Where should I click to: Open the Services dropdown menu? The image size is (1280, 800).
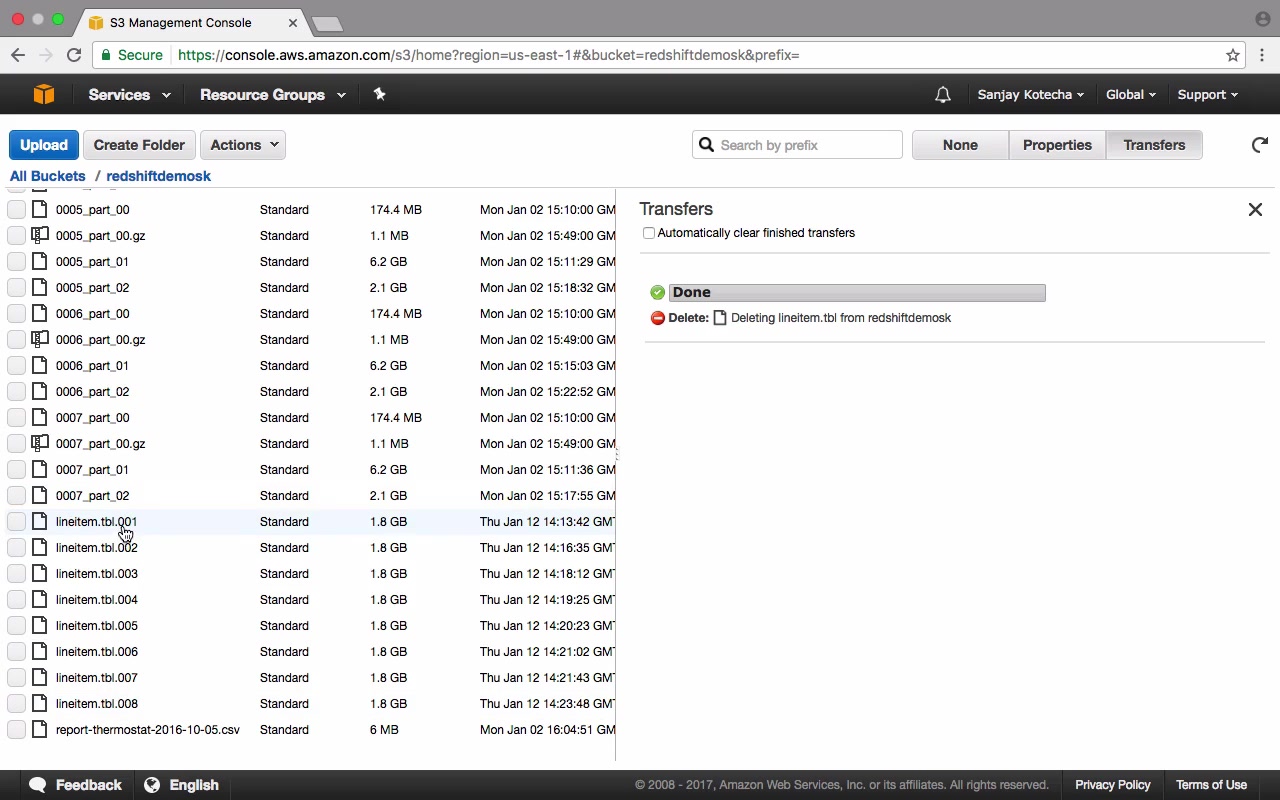(x=129, y=95)
